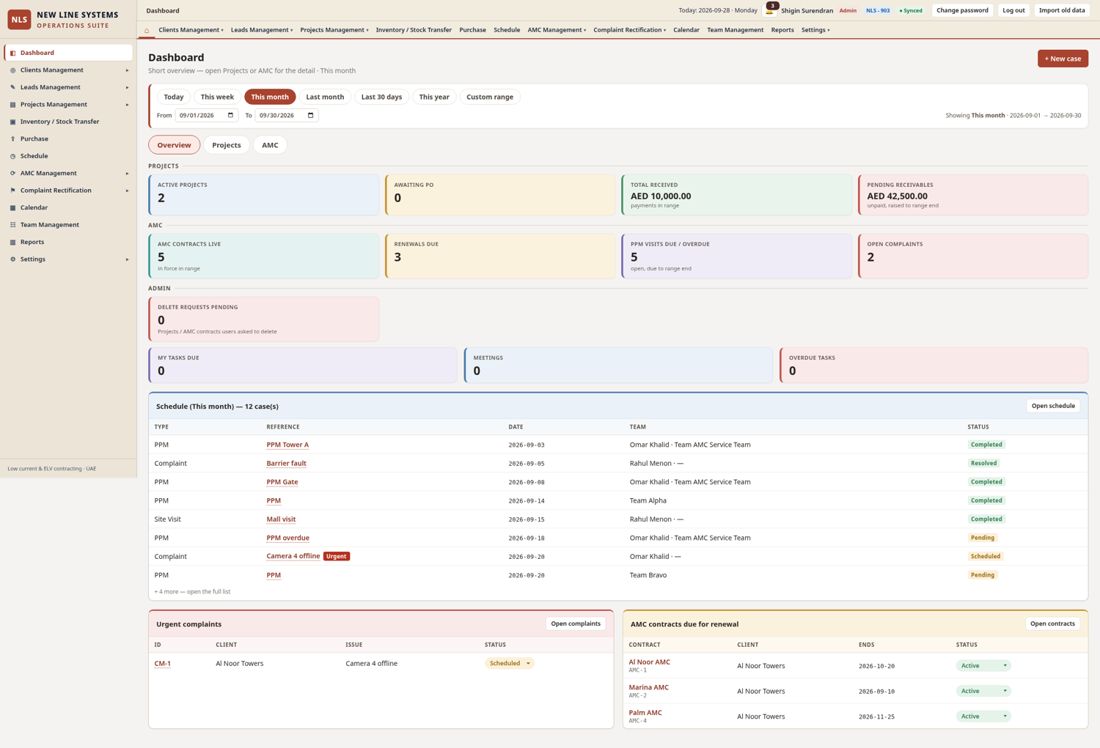1100x748 pixels.
Task: Click the Reports sidebar icon
Action: tap(13, 242)
